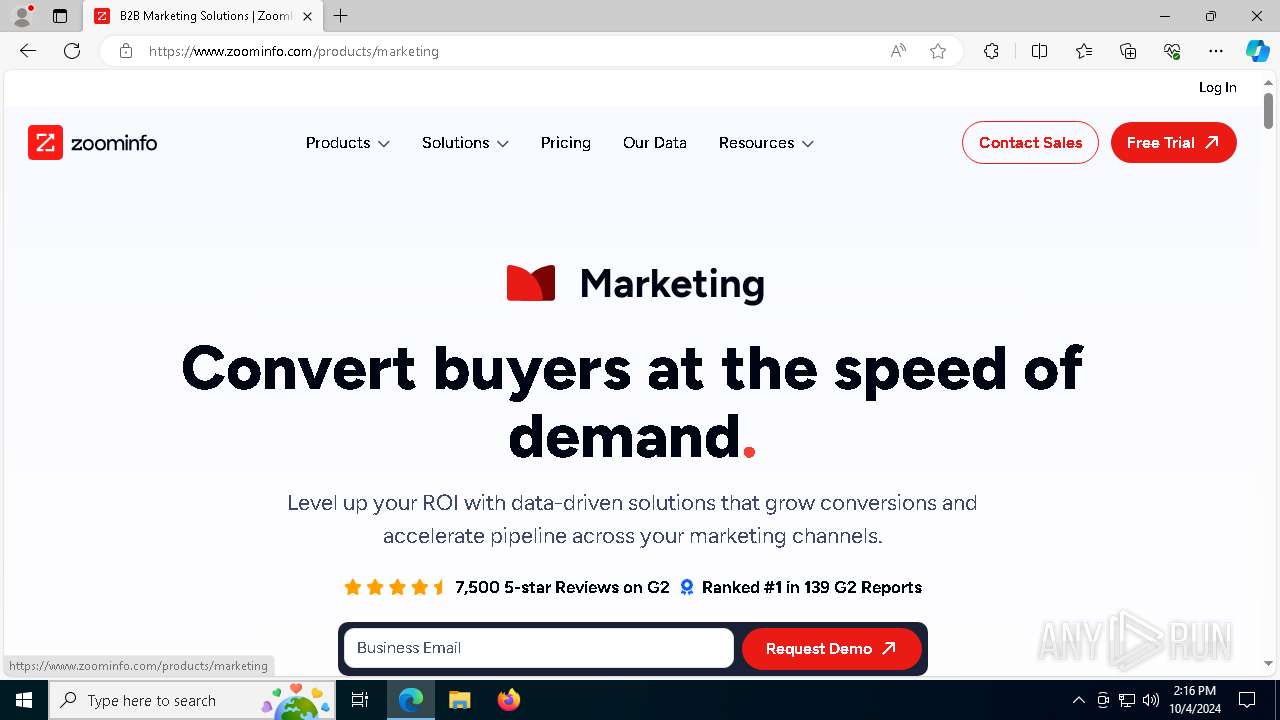Screen dimensions: 1280x720
Task: Toggle Split screen view
Action: [1039, 51]
